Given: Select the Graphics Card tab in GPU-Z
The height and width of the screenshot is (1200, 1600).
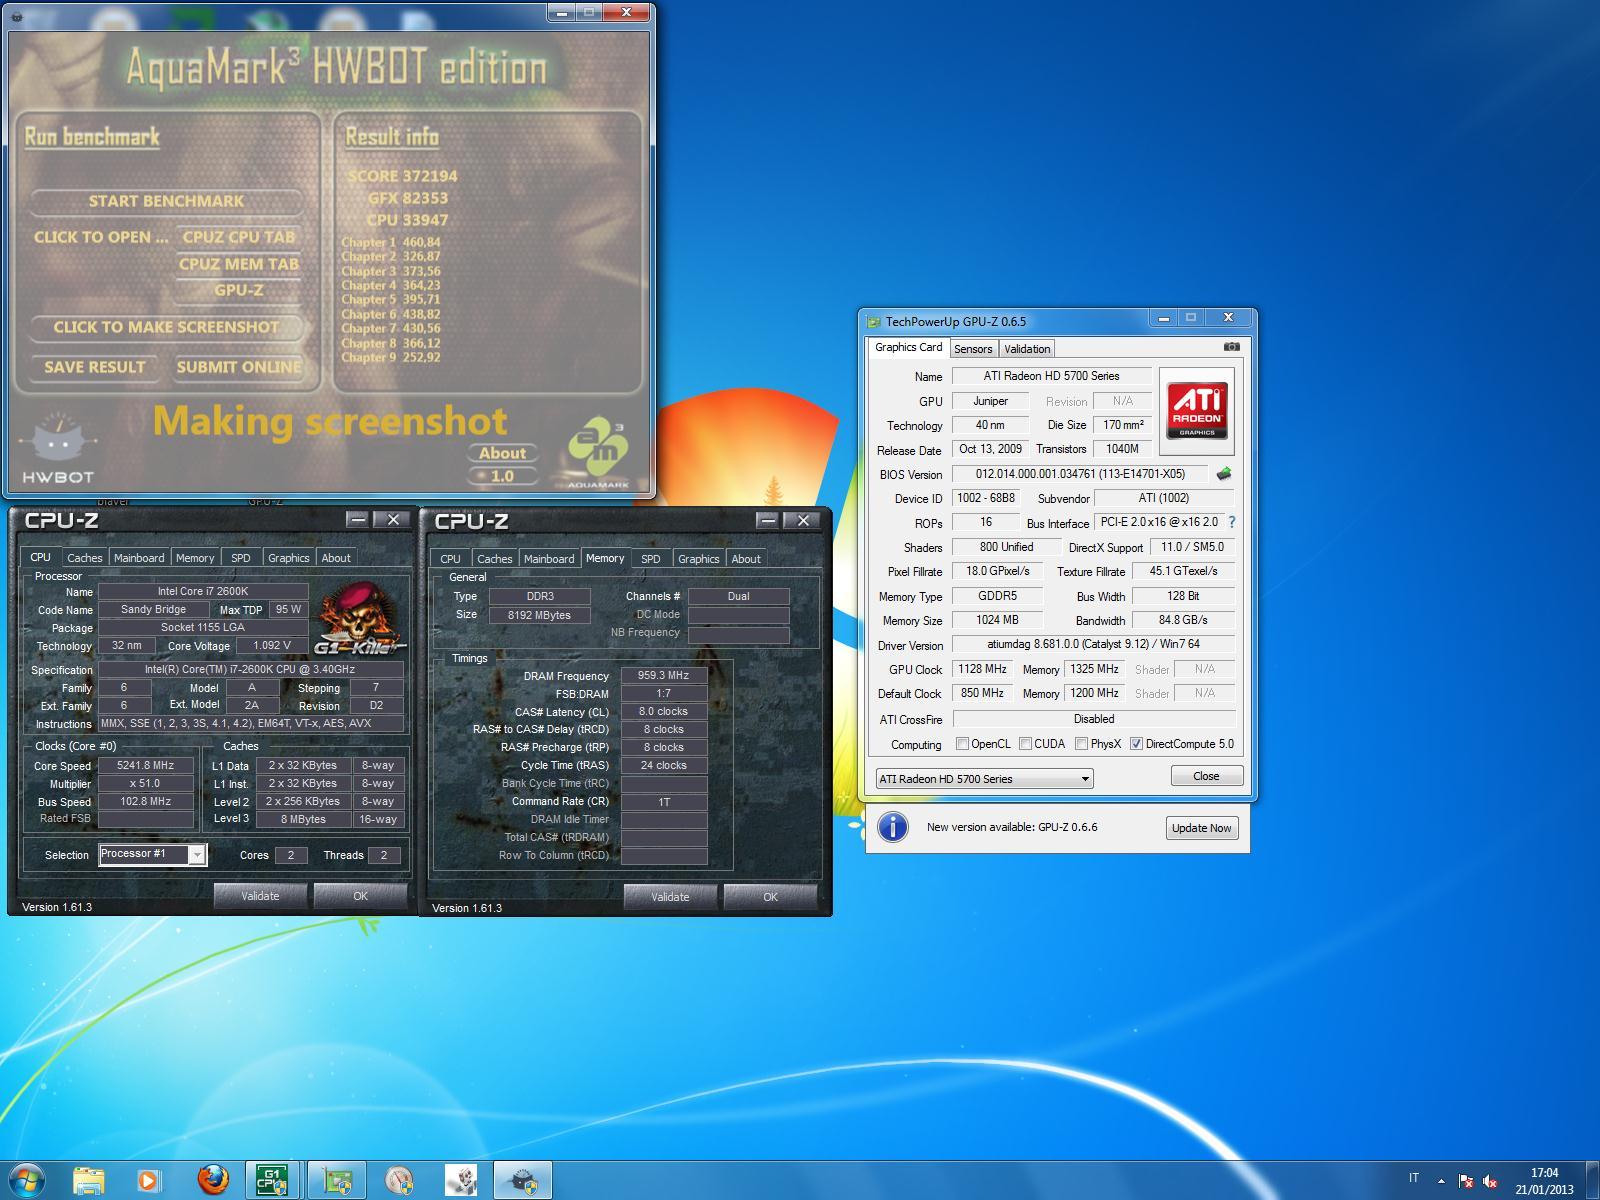Looking at the screenshot, I should point(908,347).
